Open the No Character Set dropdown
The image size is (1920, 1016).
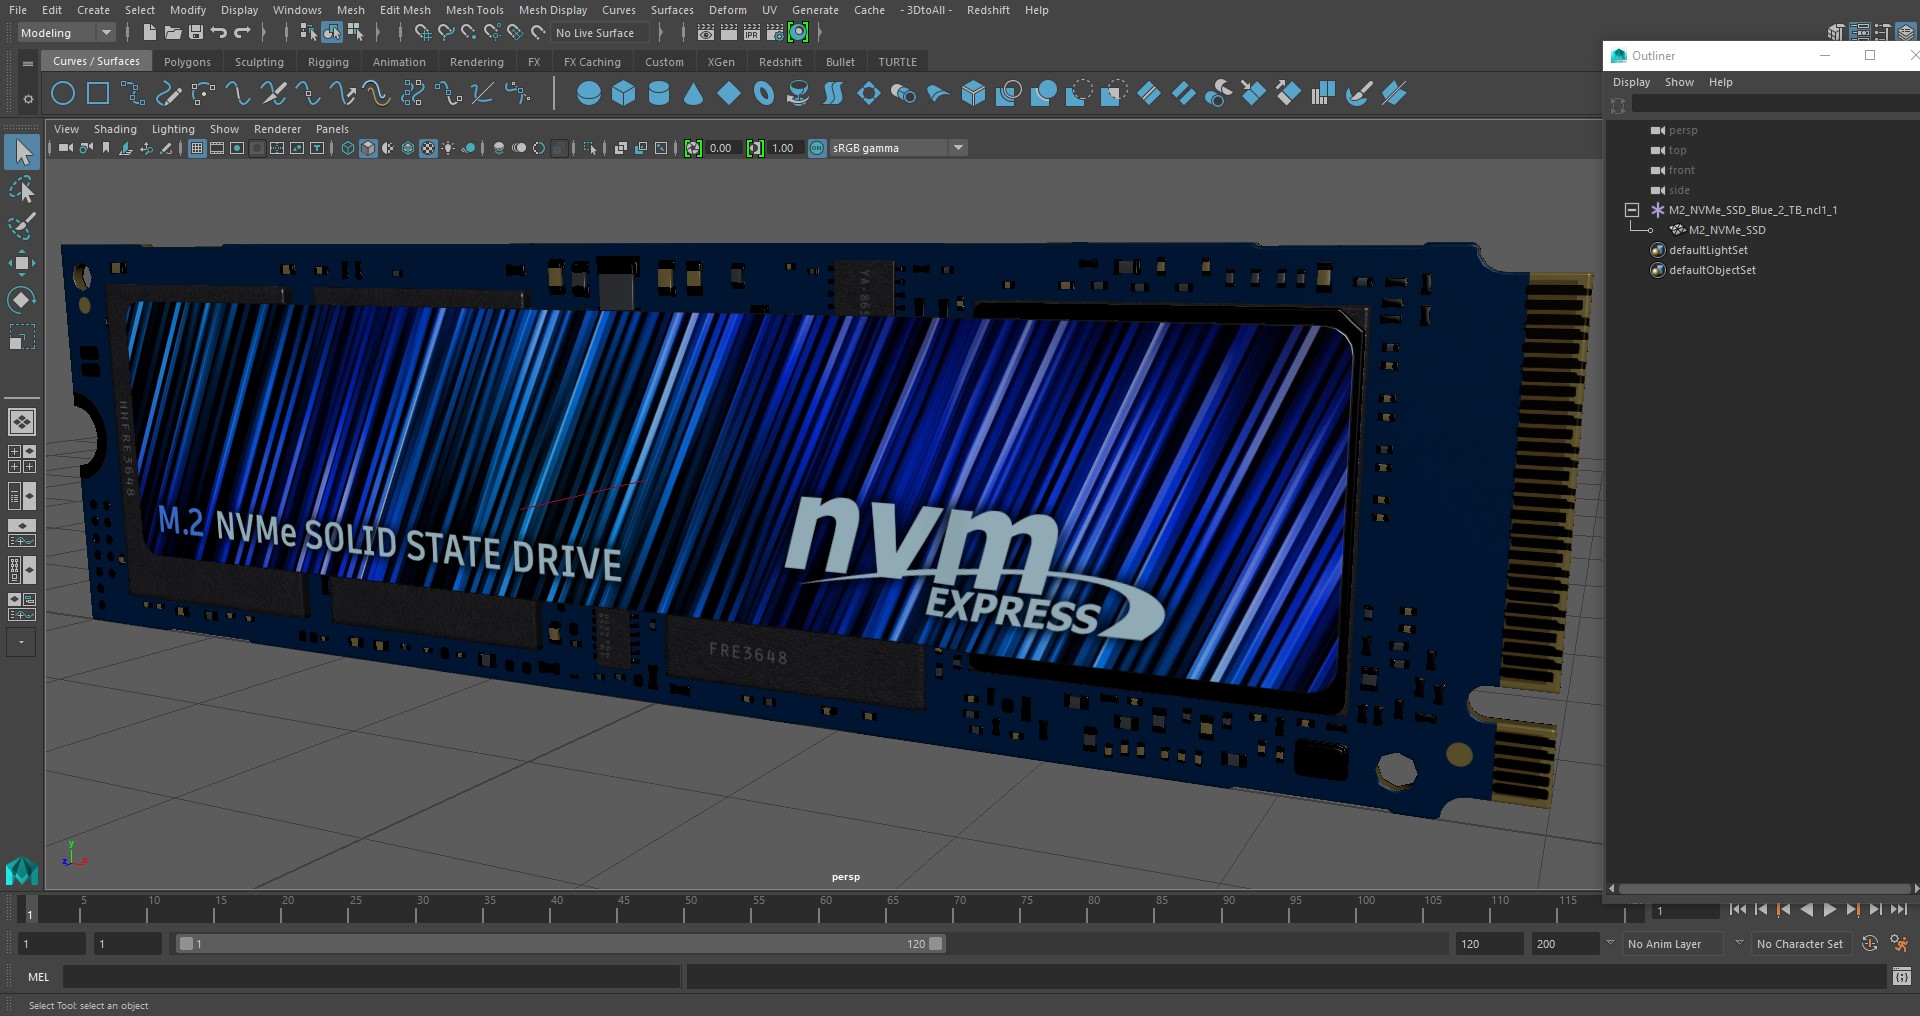[x=1800, y=943]
